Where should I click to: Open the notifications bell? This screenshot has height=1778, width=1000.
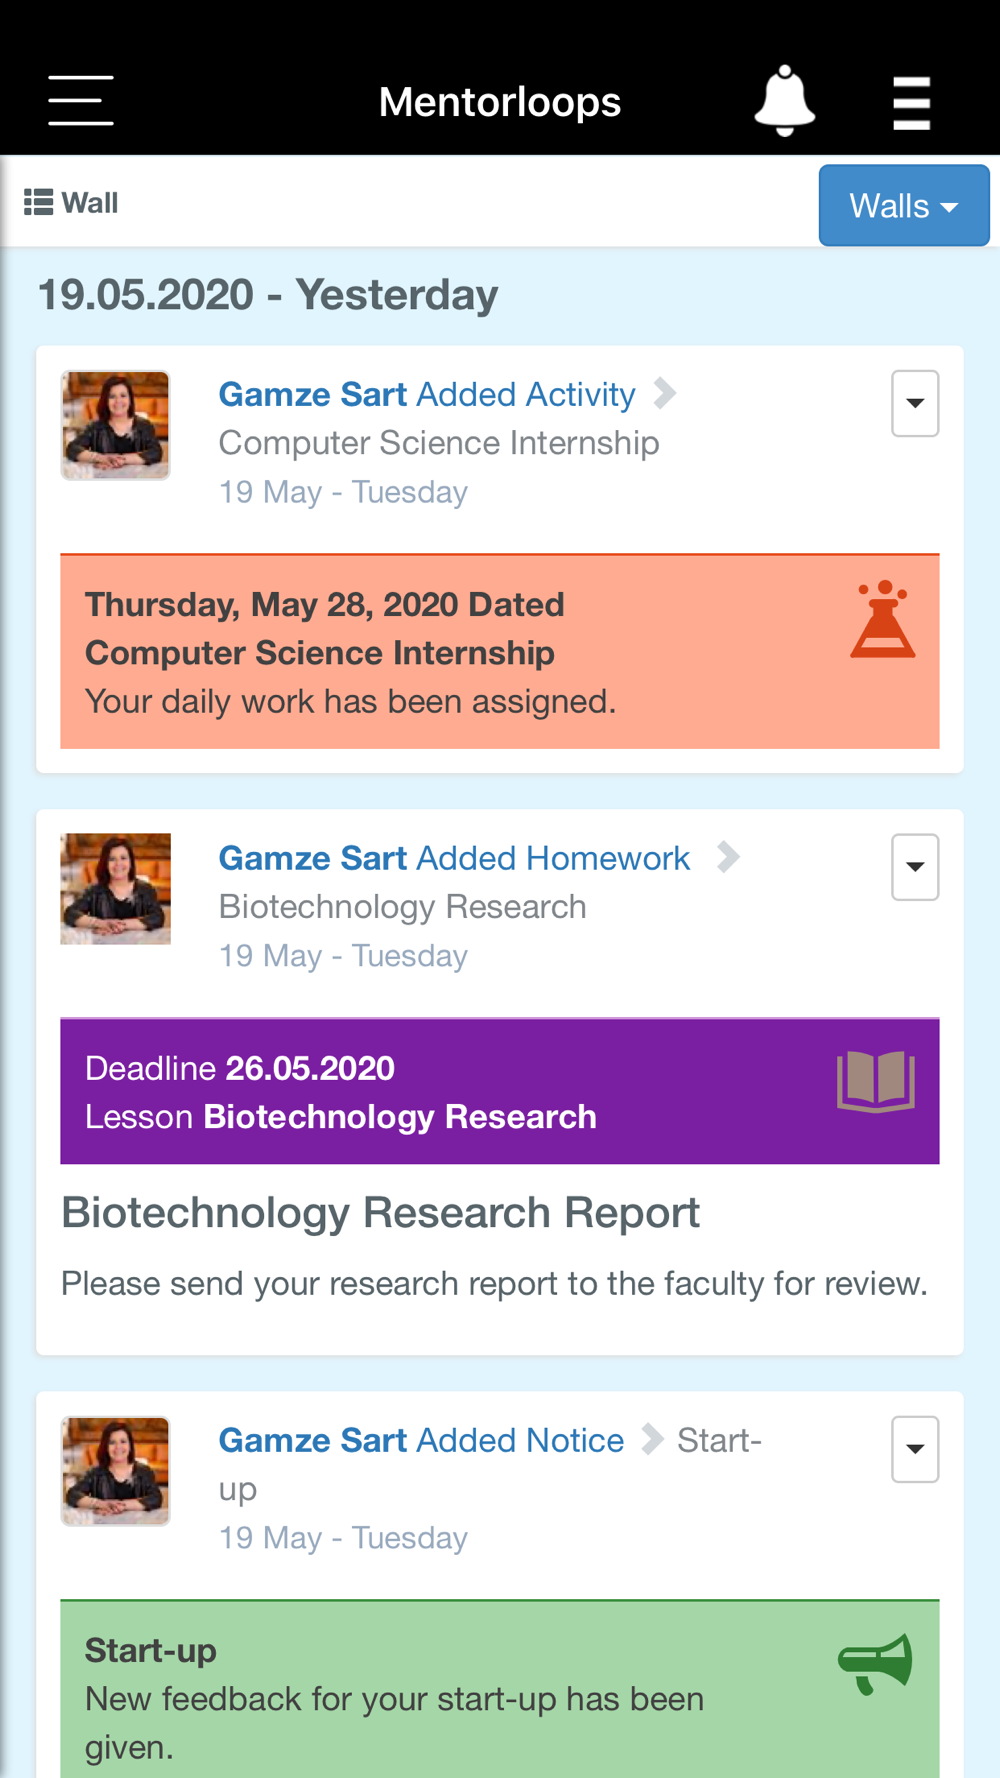point(784,101)
